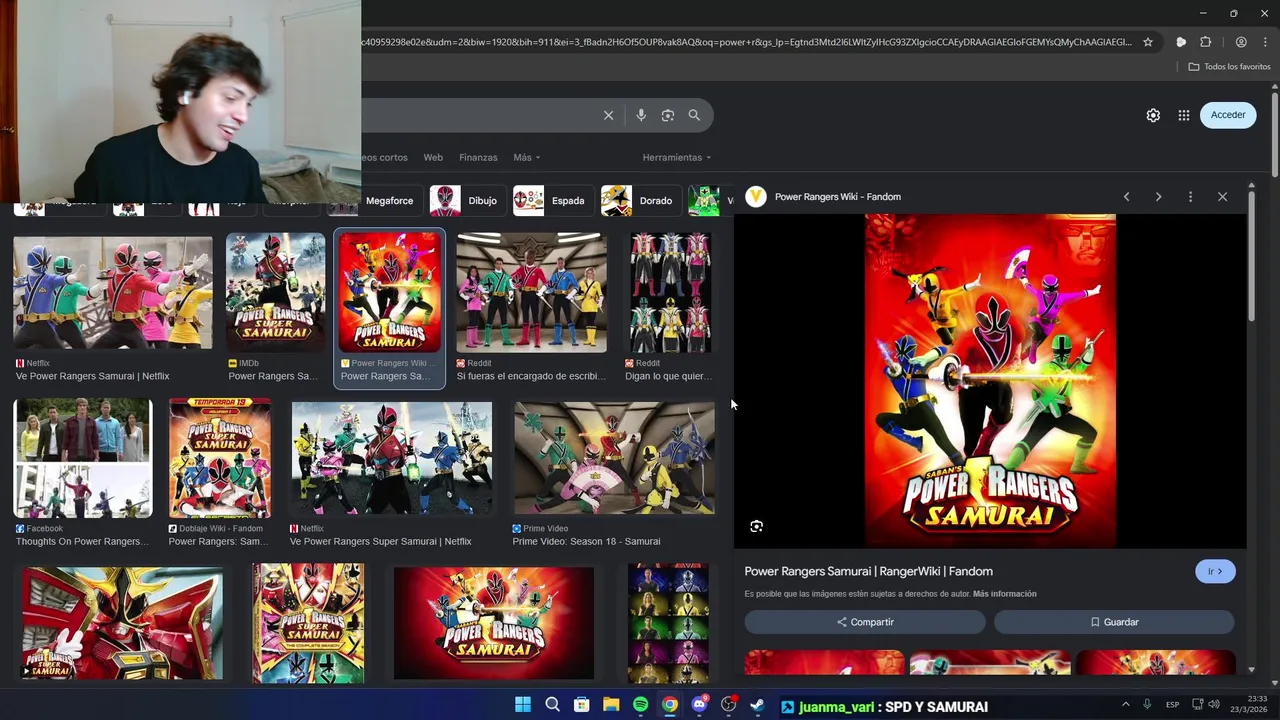Click the magnifier search icon in search box
1280x720 pixels.
pyautogui.click(x=694, y=115)
